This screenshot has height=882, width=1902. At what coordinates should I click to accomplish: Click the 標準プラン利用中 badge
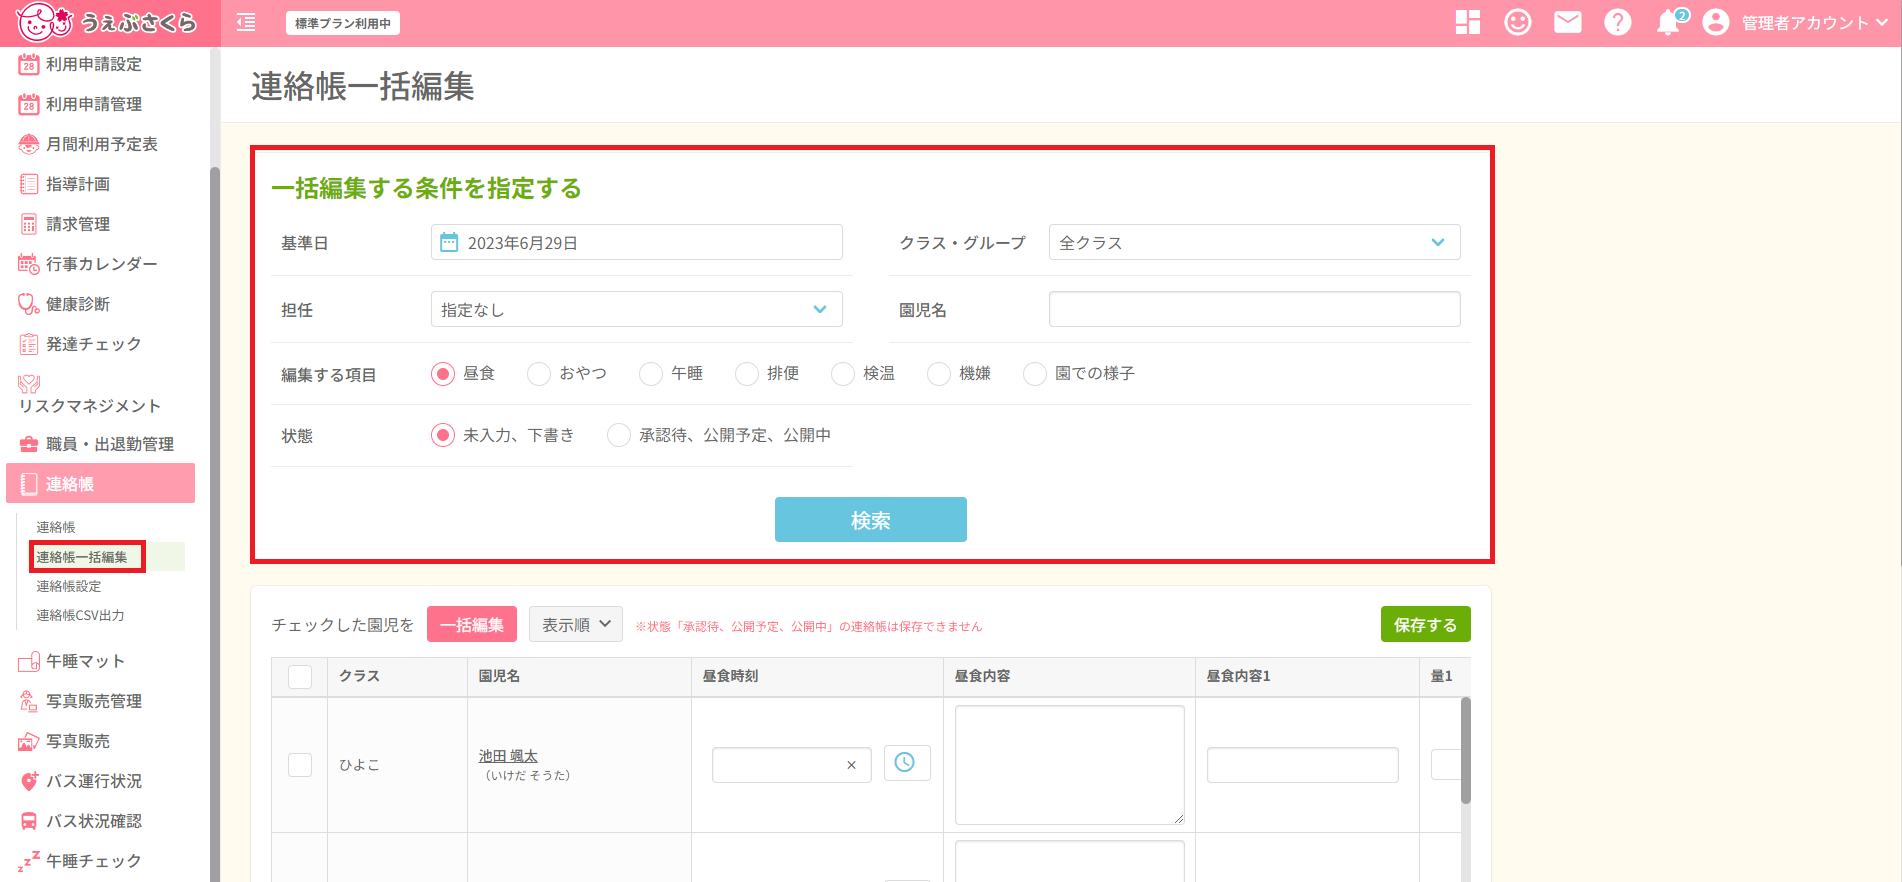tap(343, 23)
